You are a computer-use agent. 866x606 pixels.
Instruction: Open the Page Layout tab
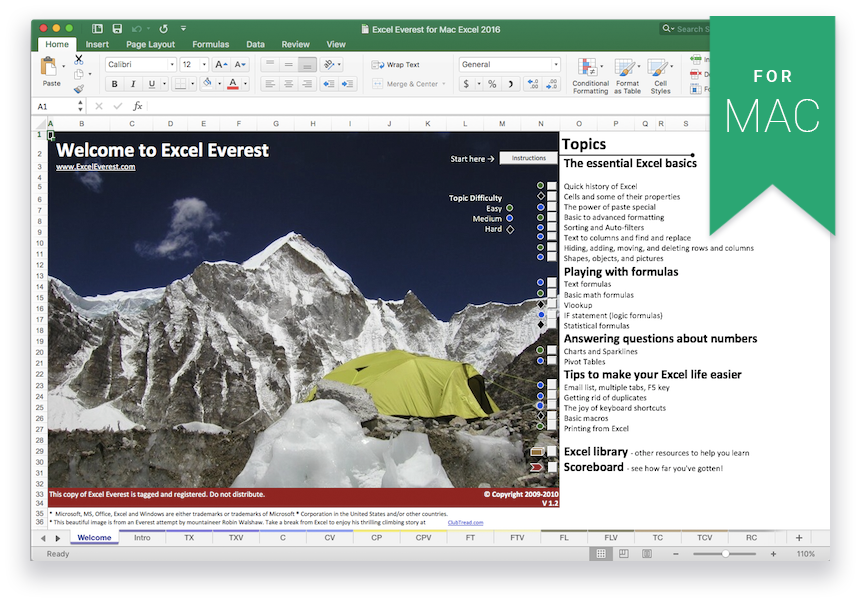[150, 44]
